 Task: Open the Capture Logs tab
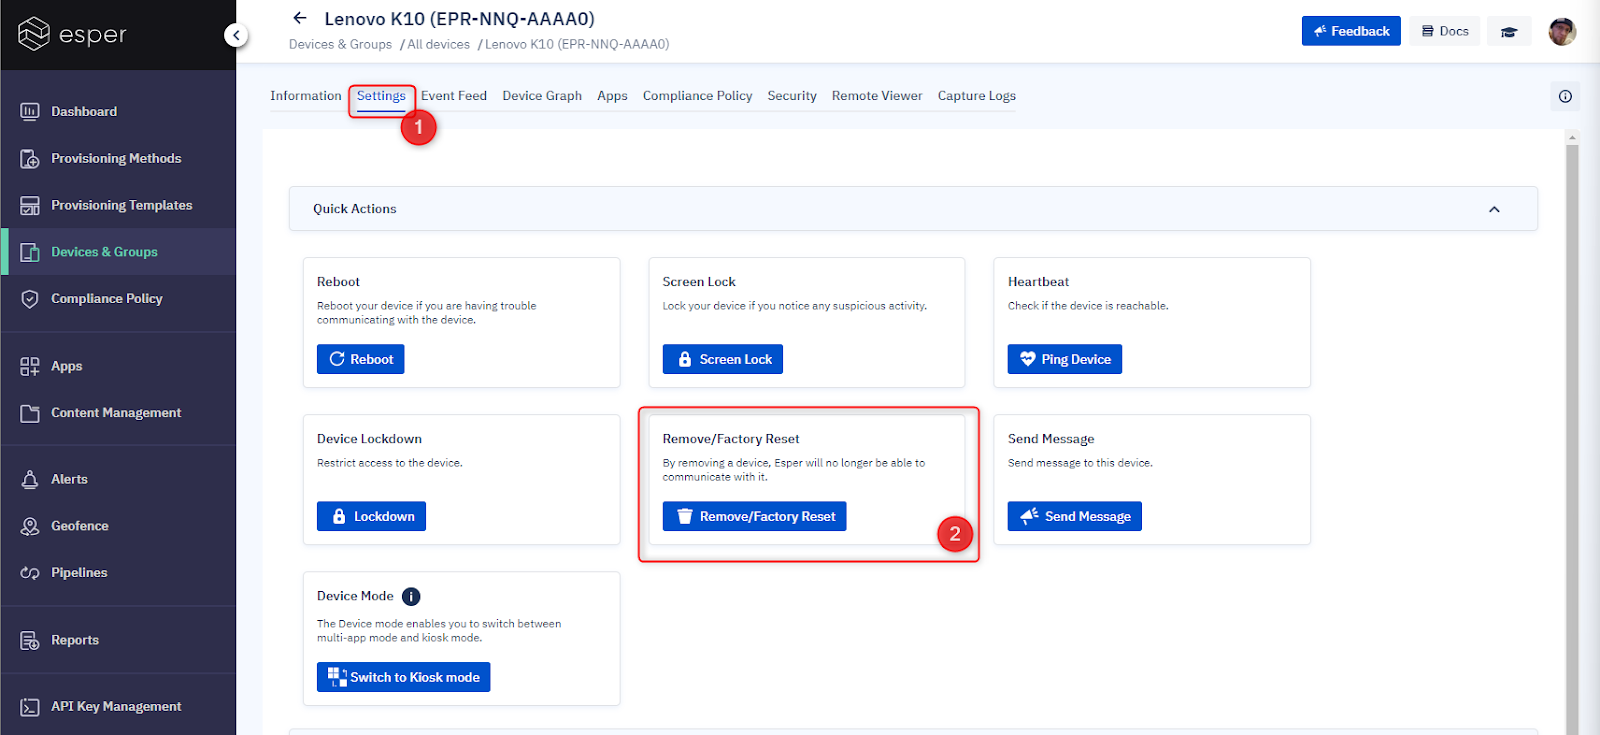(977, 96)
